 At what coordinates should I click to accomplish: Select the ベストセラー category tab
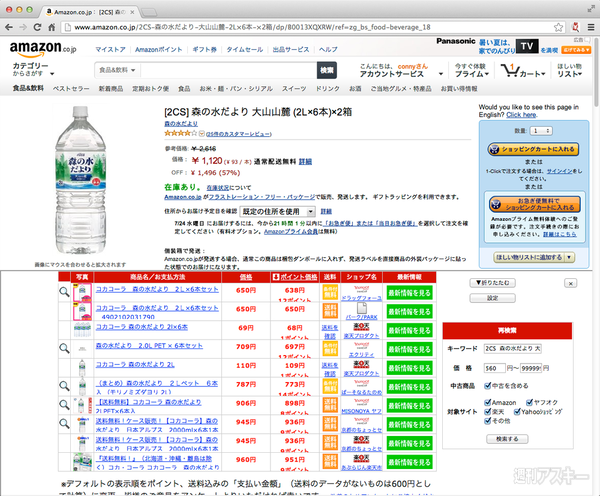(x=71, y=89)
